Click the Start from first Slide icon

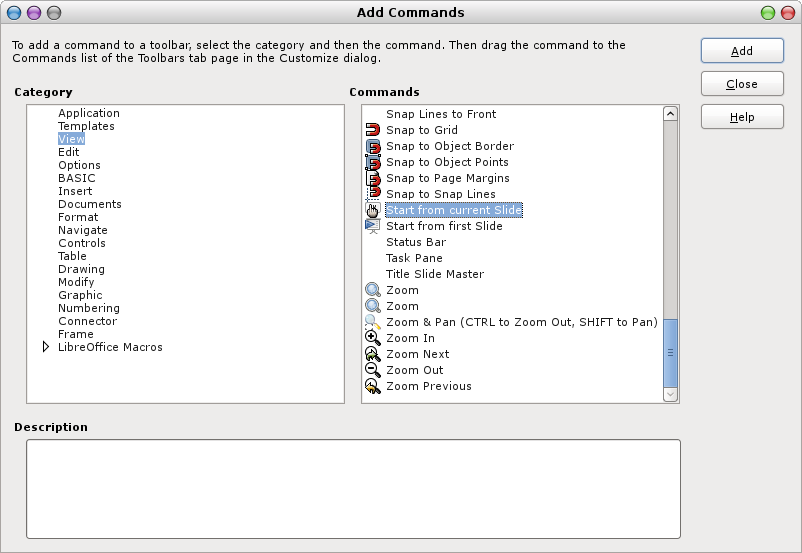tap(373, 226)
